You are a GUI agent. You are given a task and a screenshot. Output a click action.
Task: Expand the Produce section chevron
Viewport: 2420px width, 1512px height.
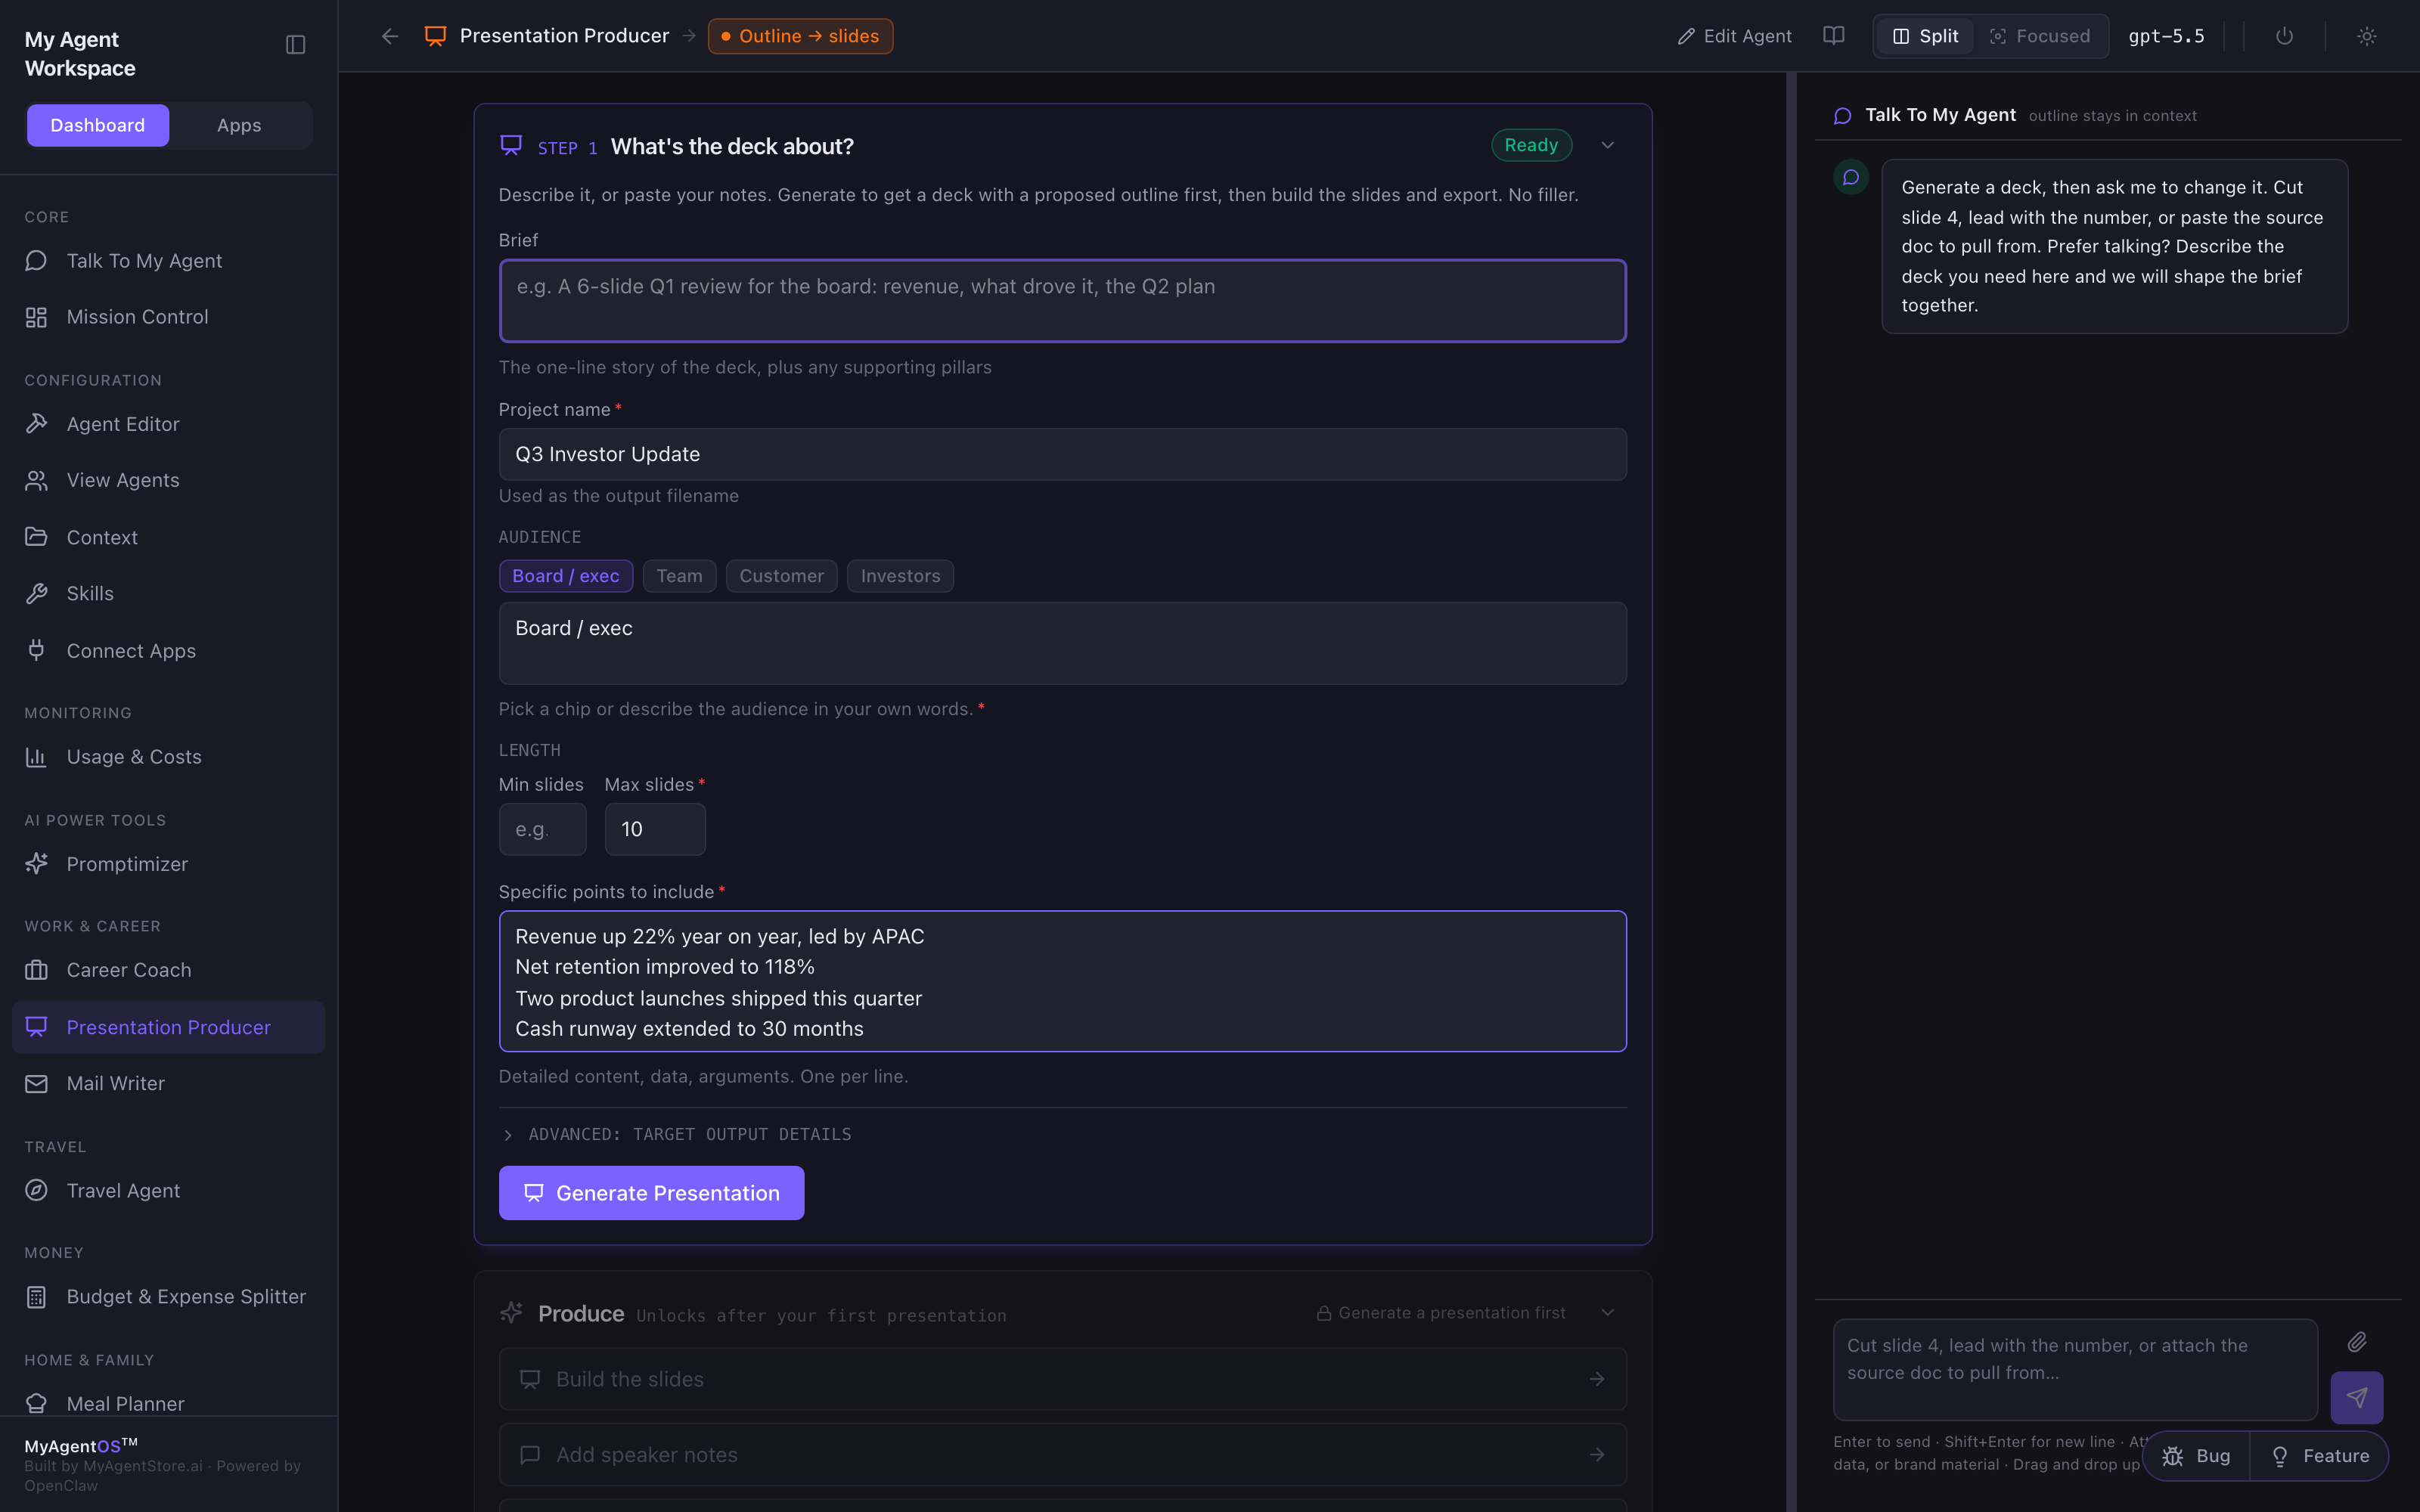coord(1608,1313)
